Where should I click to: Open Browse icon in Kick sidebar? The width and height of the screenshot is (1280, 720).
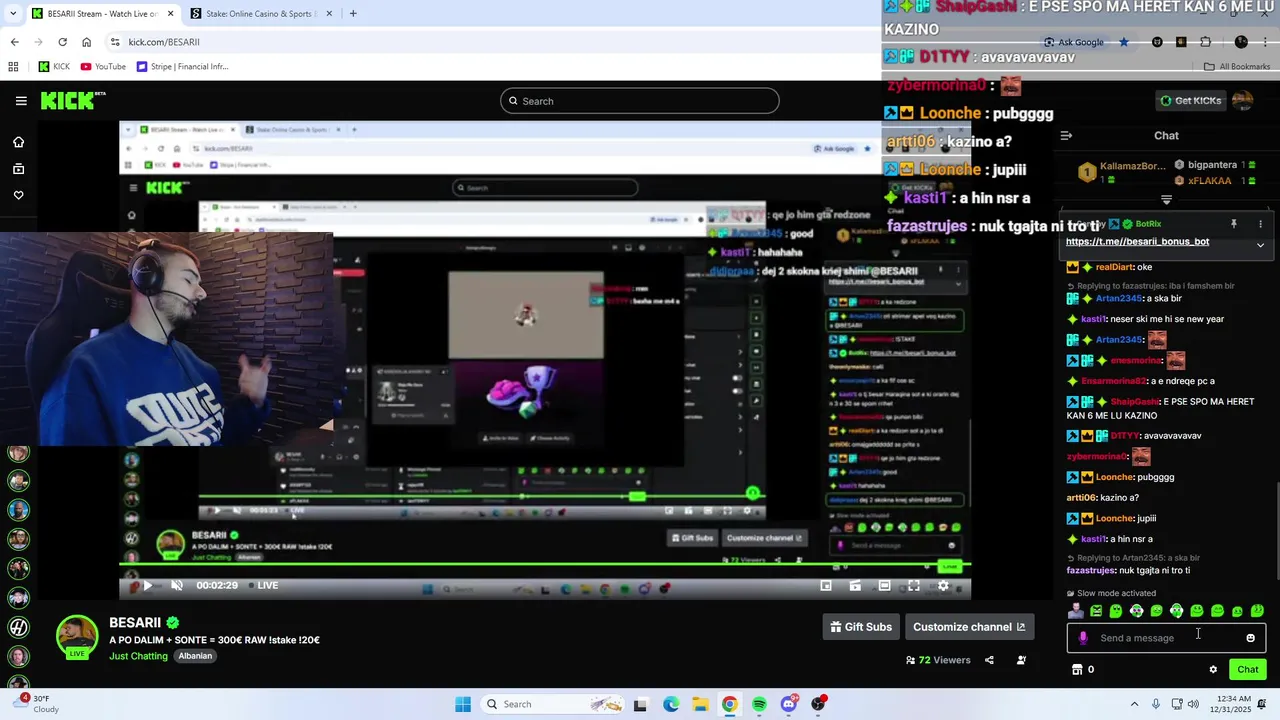click(18, 169)
